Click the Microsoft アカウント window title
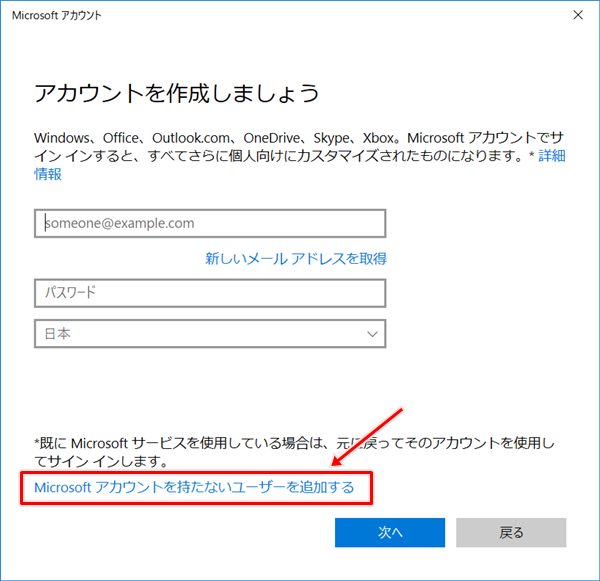 coord(57,15)
